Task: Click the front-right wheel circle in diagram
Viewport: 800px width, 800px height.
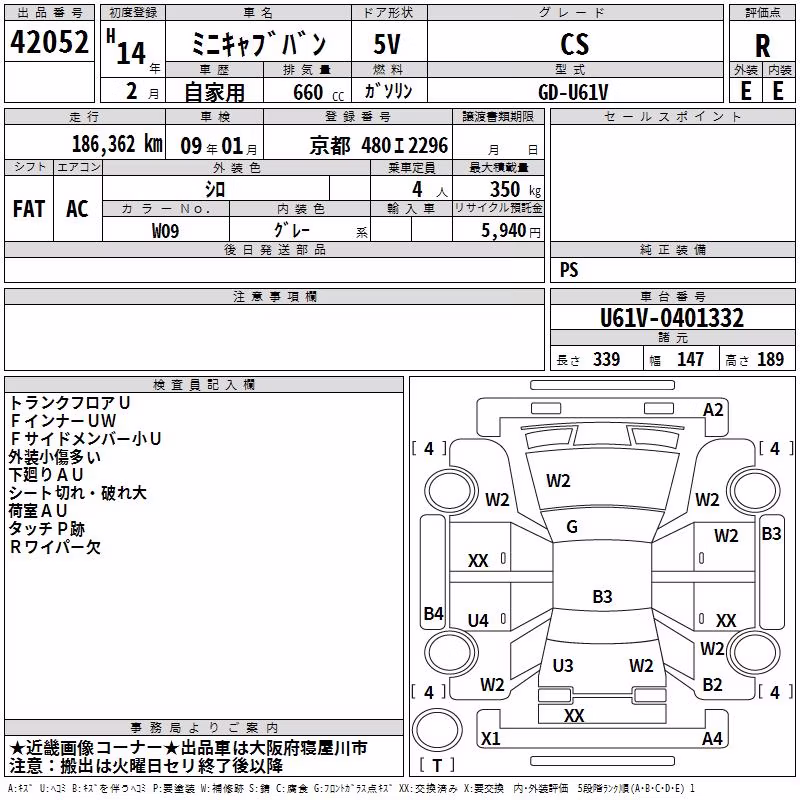Action: (x=753, y=491)
